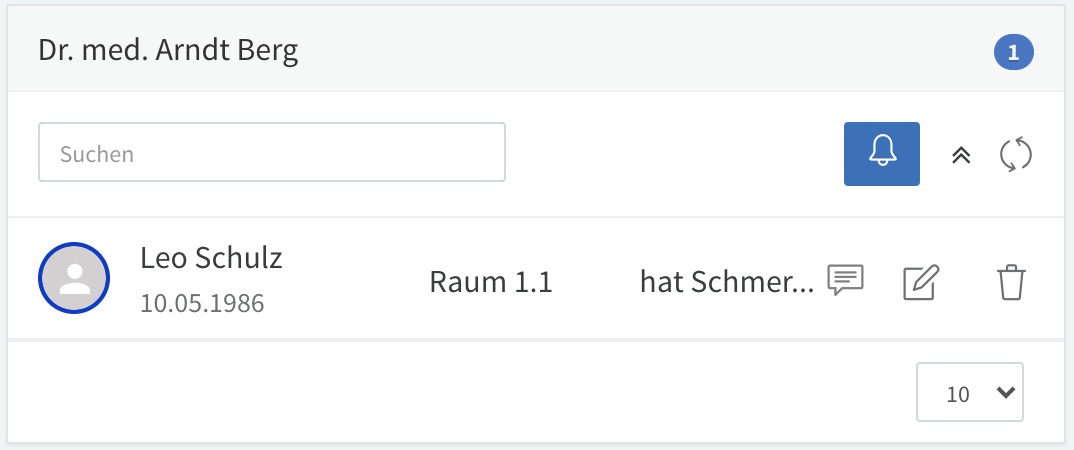
Task: Click the pagination footer area beside the page size
Action: (x=459, y=392)
